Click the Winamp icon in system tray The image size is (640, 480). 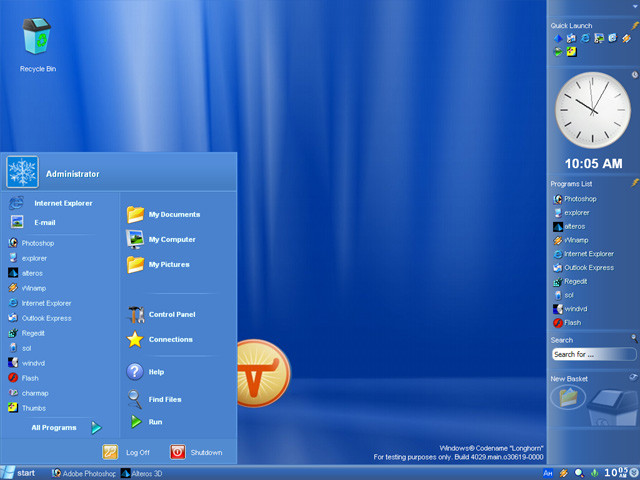coord(563,473)
